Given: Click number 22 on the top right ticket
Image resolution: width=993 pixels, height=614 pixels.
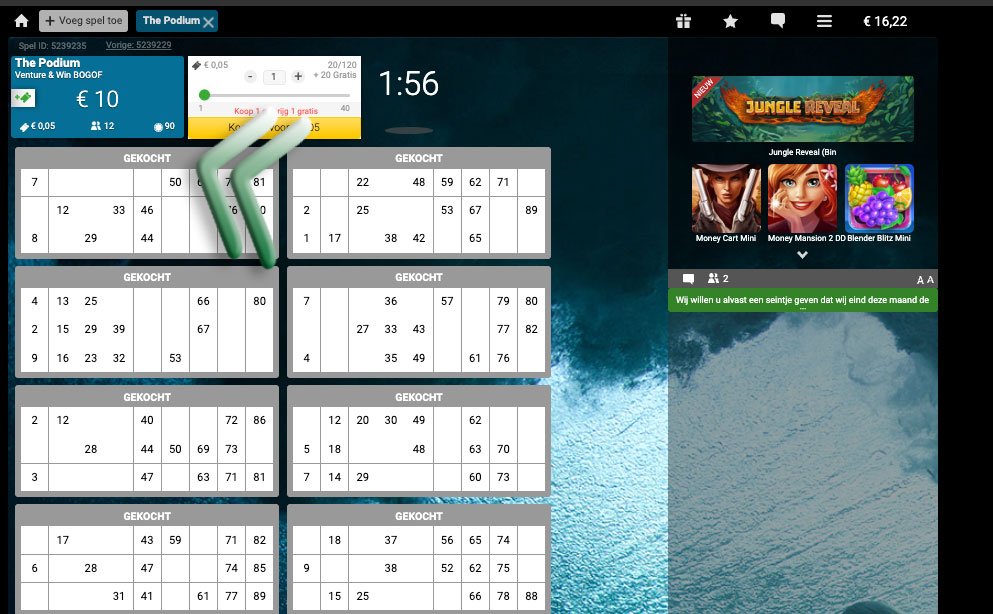Looking at the screenshot, I should (362, 182).
